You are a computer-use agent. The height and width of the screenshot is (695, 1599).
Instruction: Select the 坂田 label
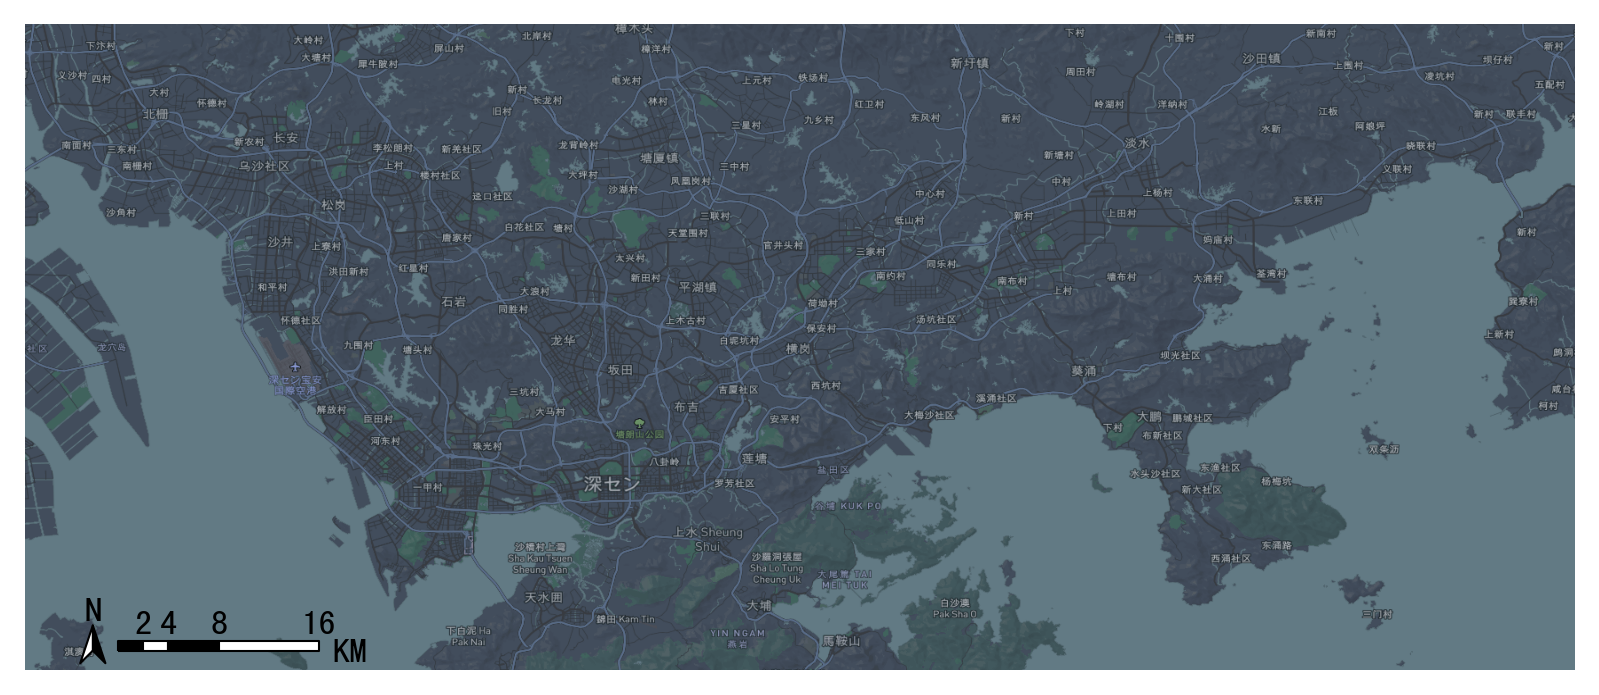[620, 370]
